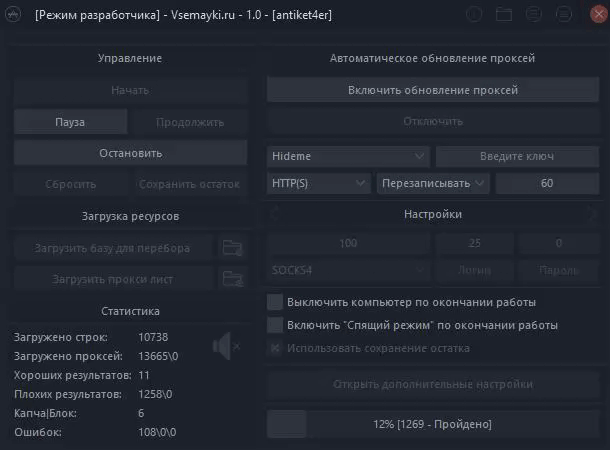Enable Выключить компьютер по окончании работы checkbox
610x450 pixels.
coord(275,302)
